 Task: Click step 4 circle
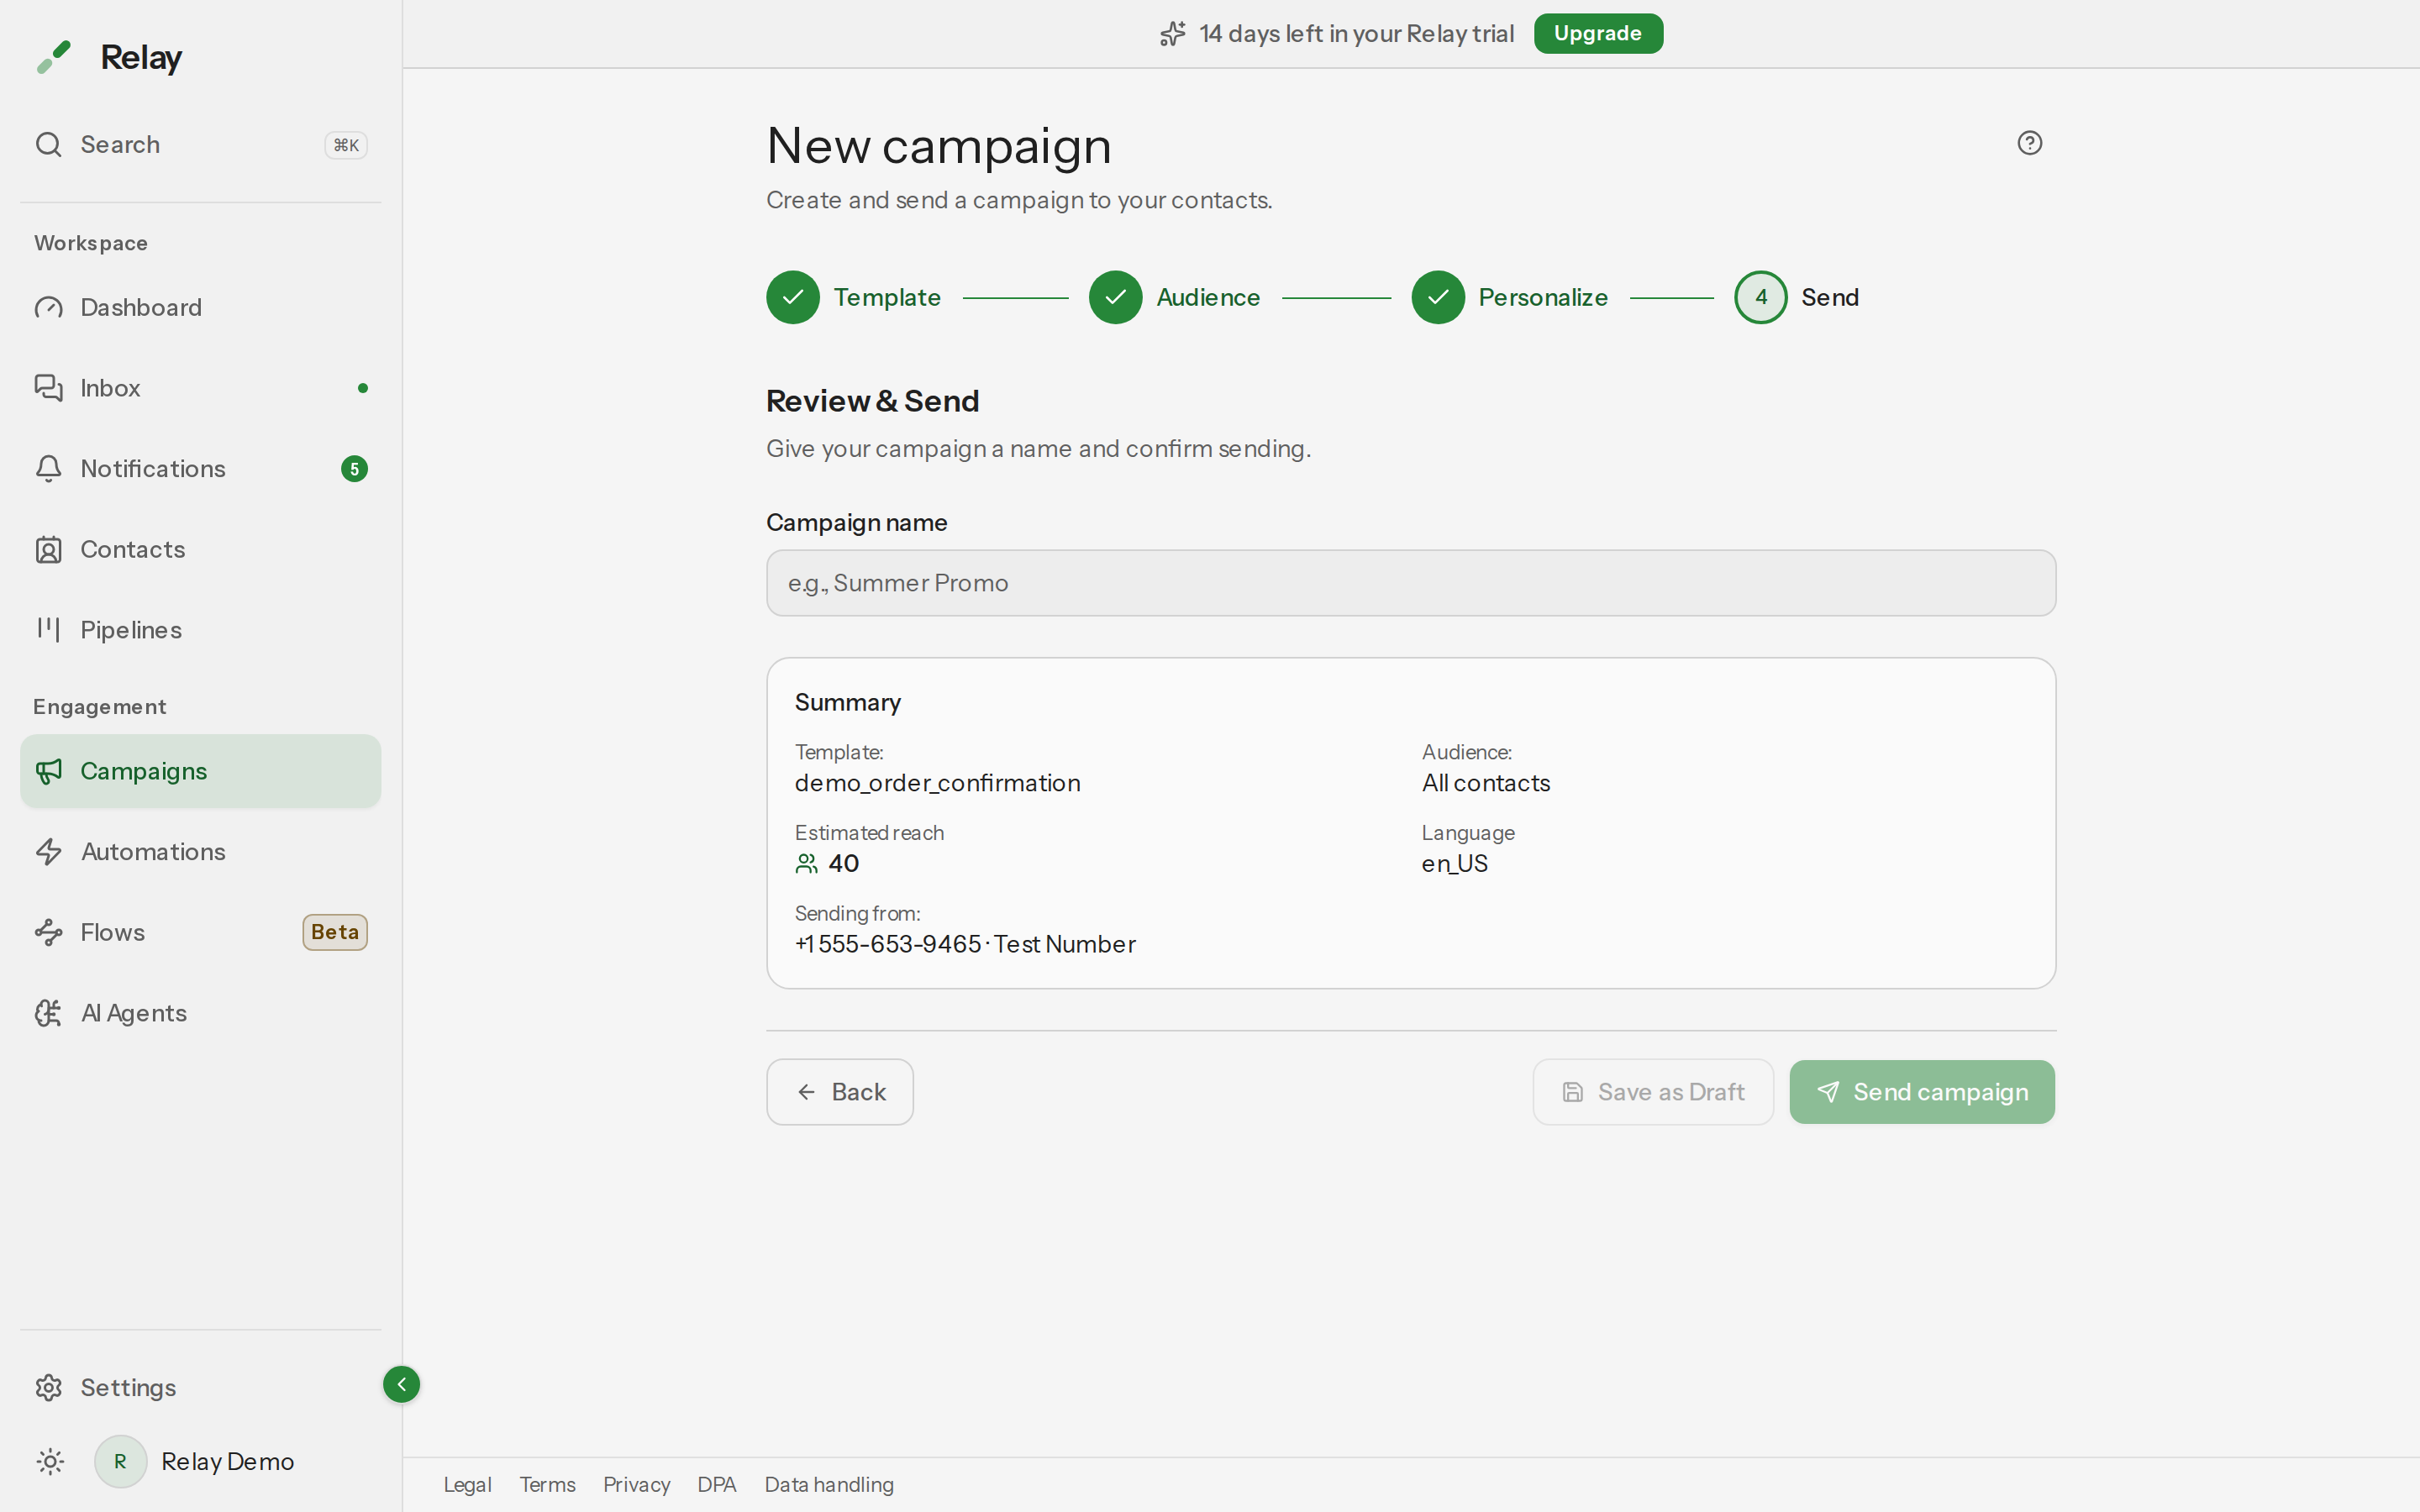(x=1761, y=297)
